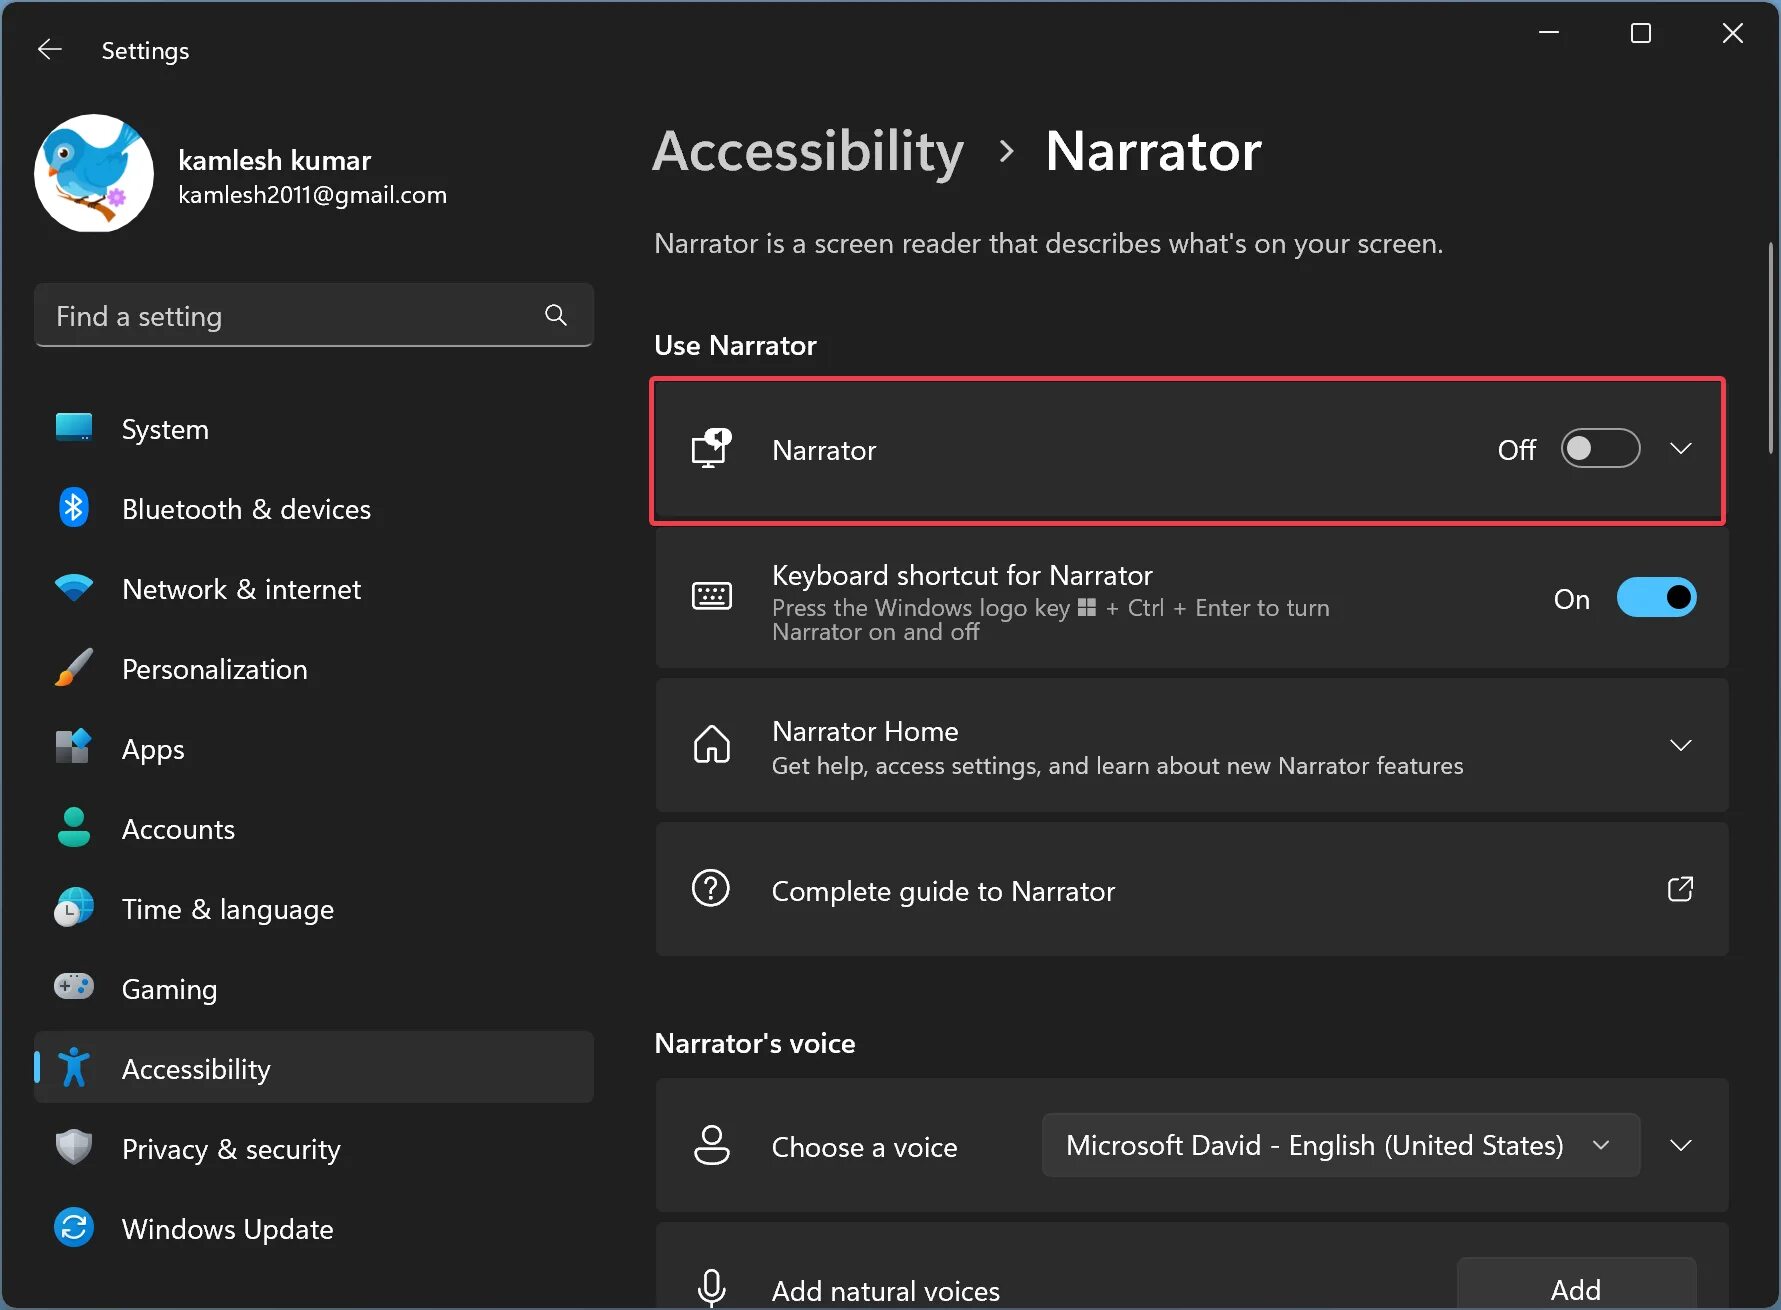Open the Bluetooth & devices icon
Viewport: 1781px width, 1310px height.
(74, 509)
